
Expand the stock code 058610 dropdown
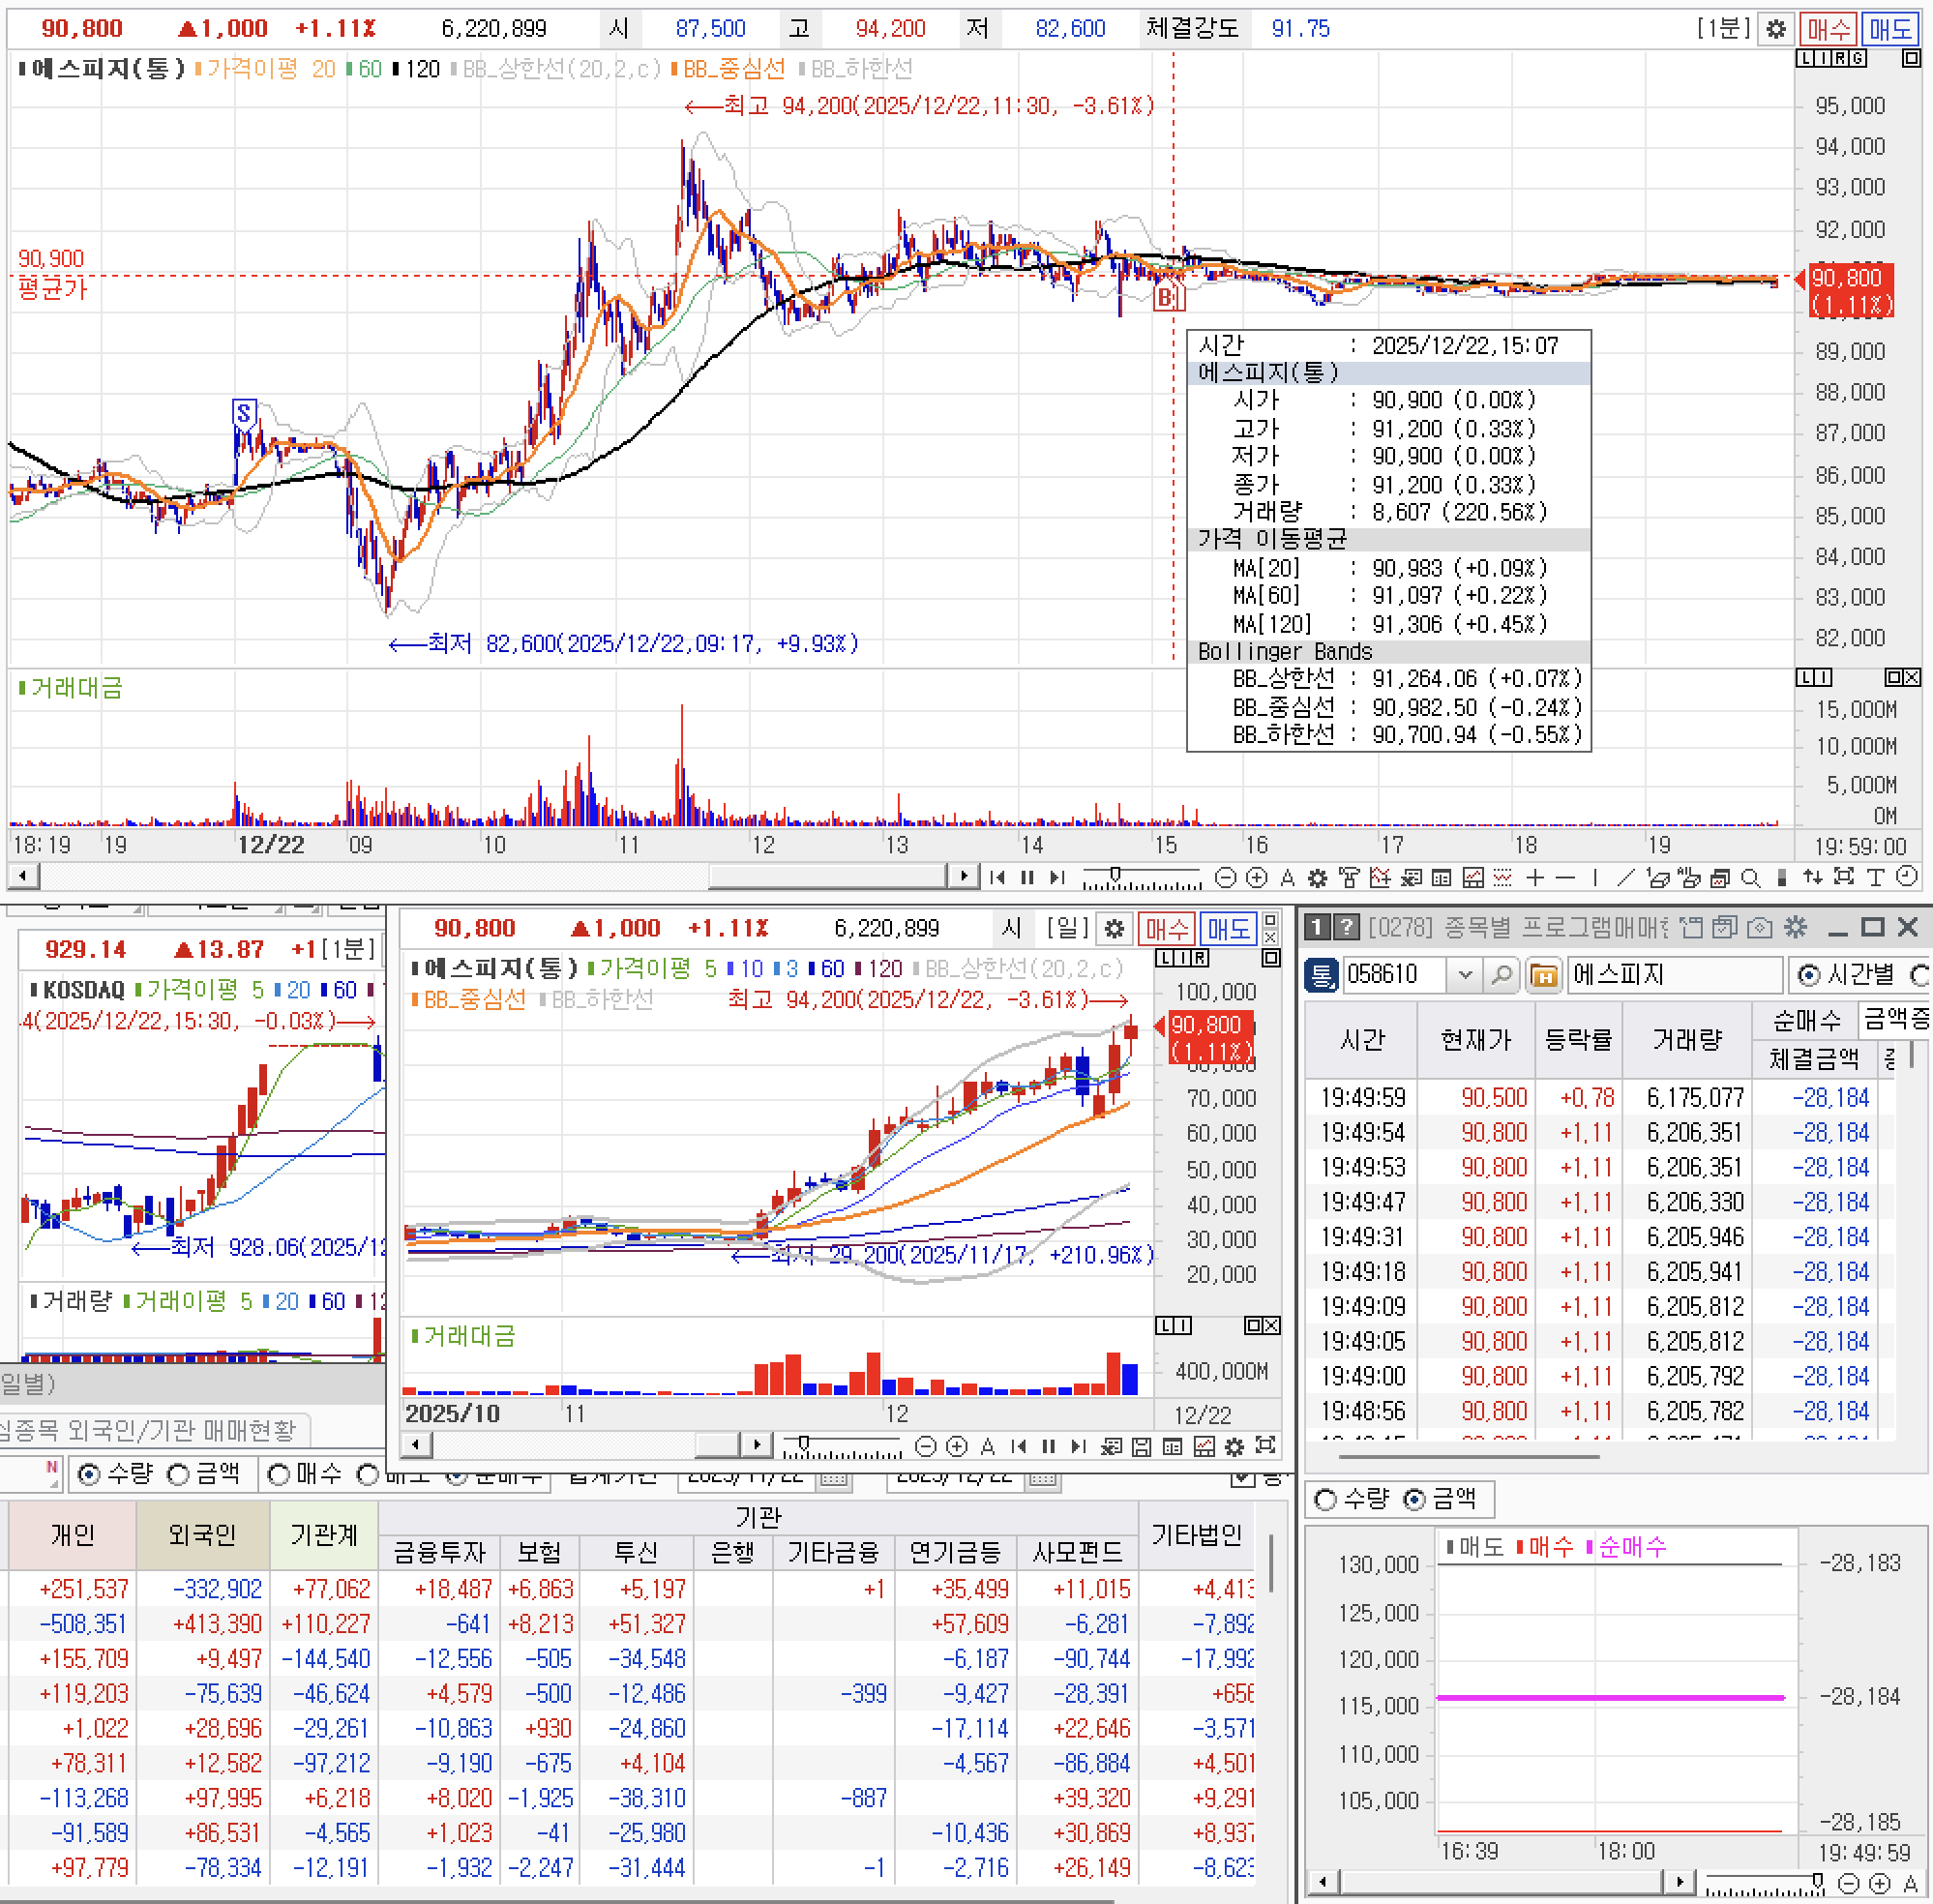click(1465, 974)
